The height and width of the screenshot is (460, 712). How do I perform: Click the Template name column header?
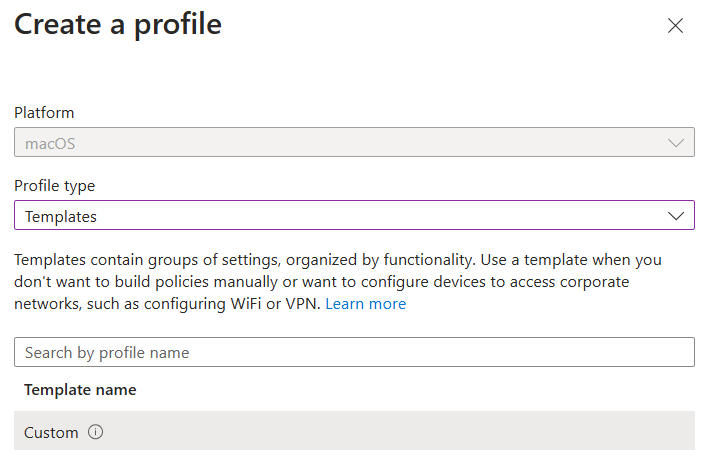(80, 390)
